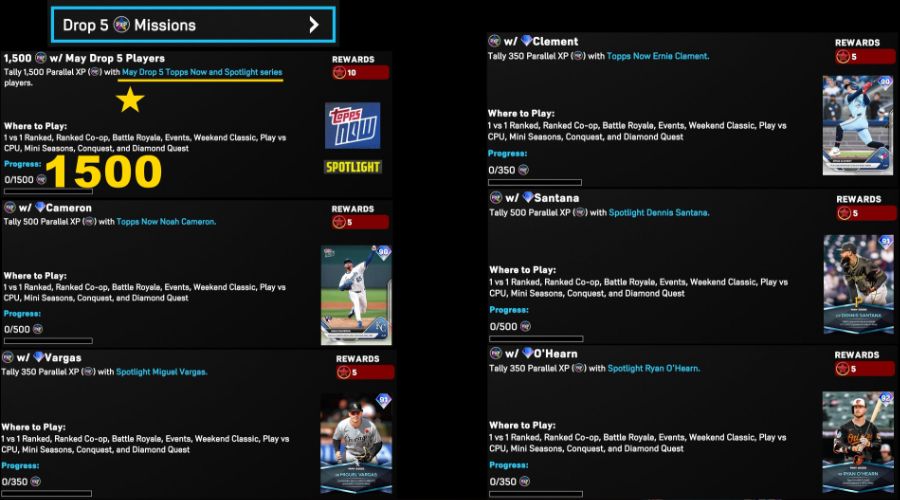Open May Drop 5 Topps Now and Spotlight link
The width and height of the screenshot is (900, 500).
(202, 72)
